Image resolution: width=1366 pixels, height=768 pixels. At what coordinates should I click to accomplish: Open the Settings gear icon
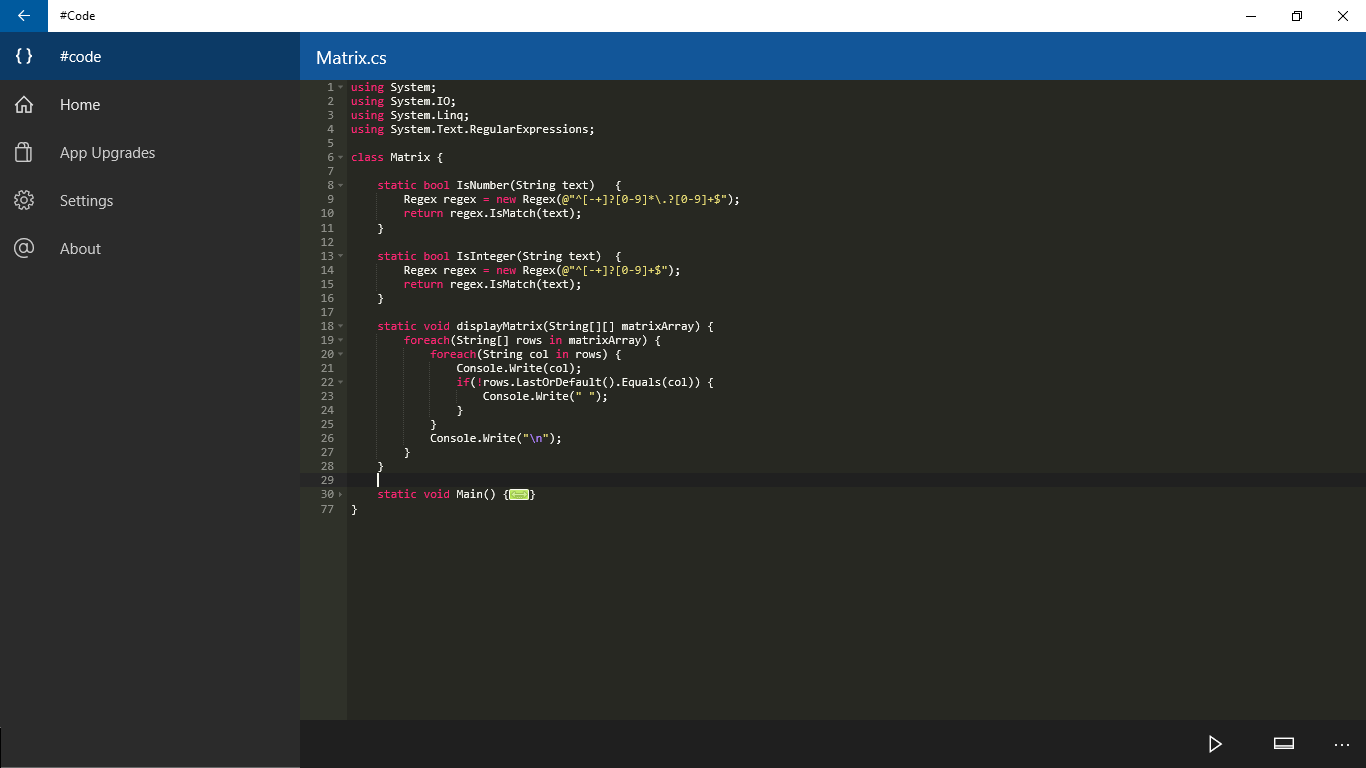(24, 200)
